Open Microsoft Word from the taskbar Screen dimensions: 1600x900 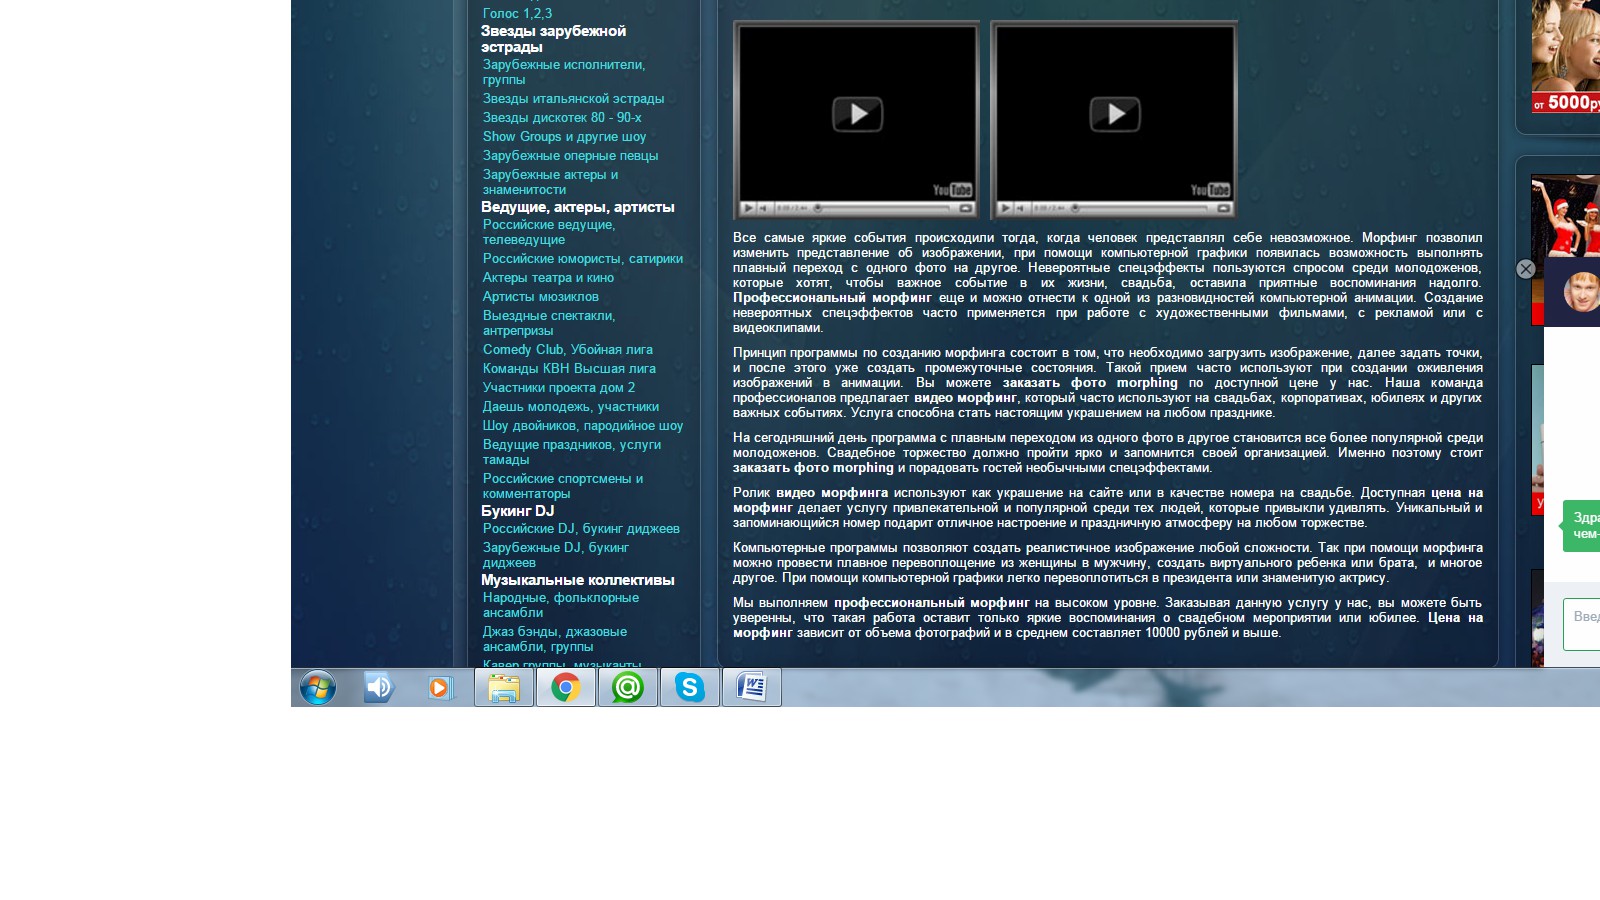752,687
